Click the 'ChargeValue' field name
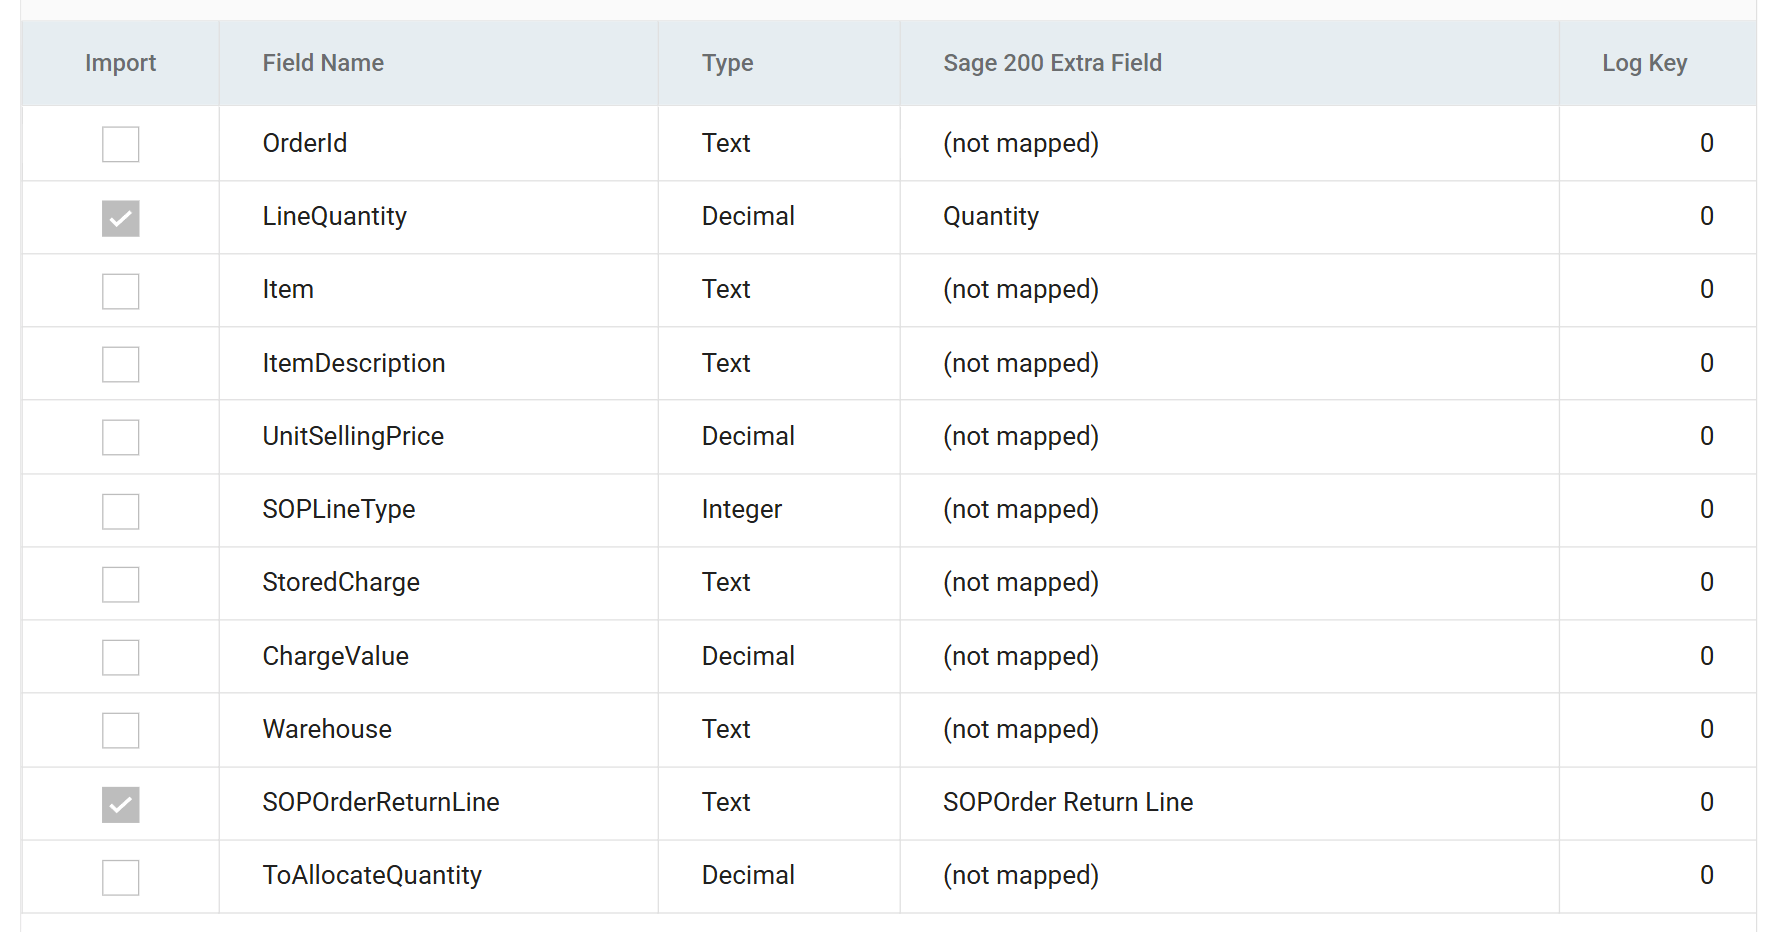 336,656
